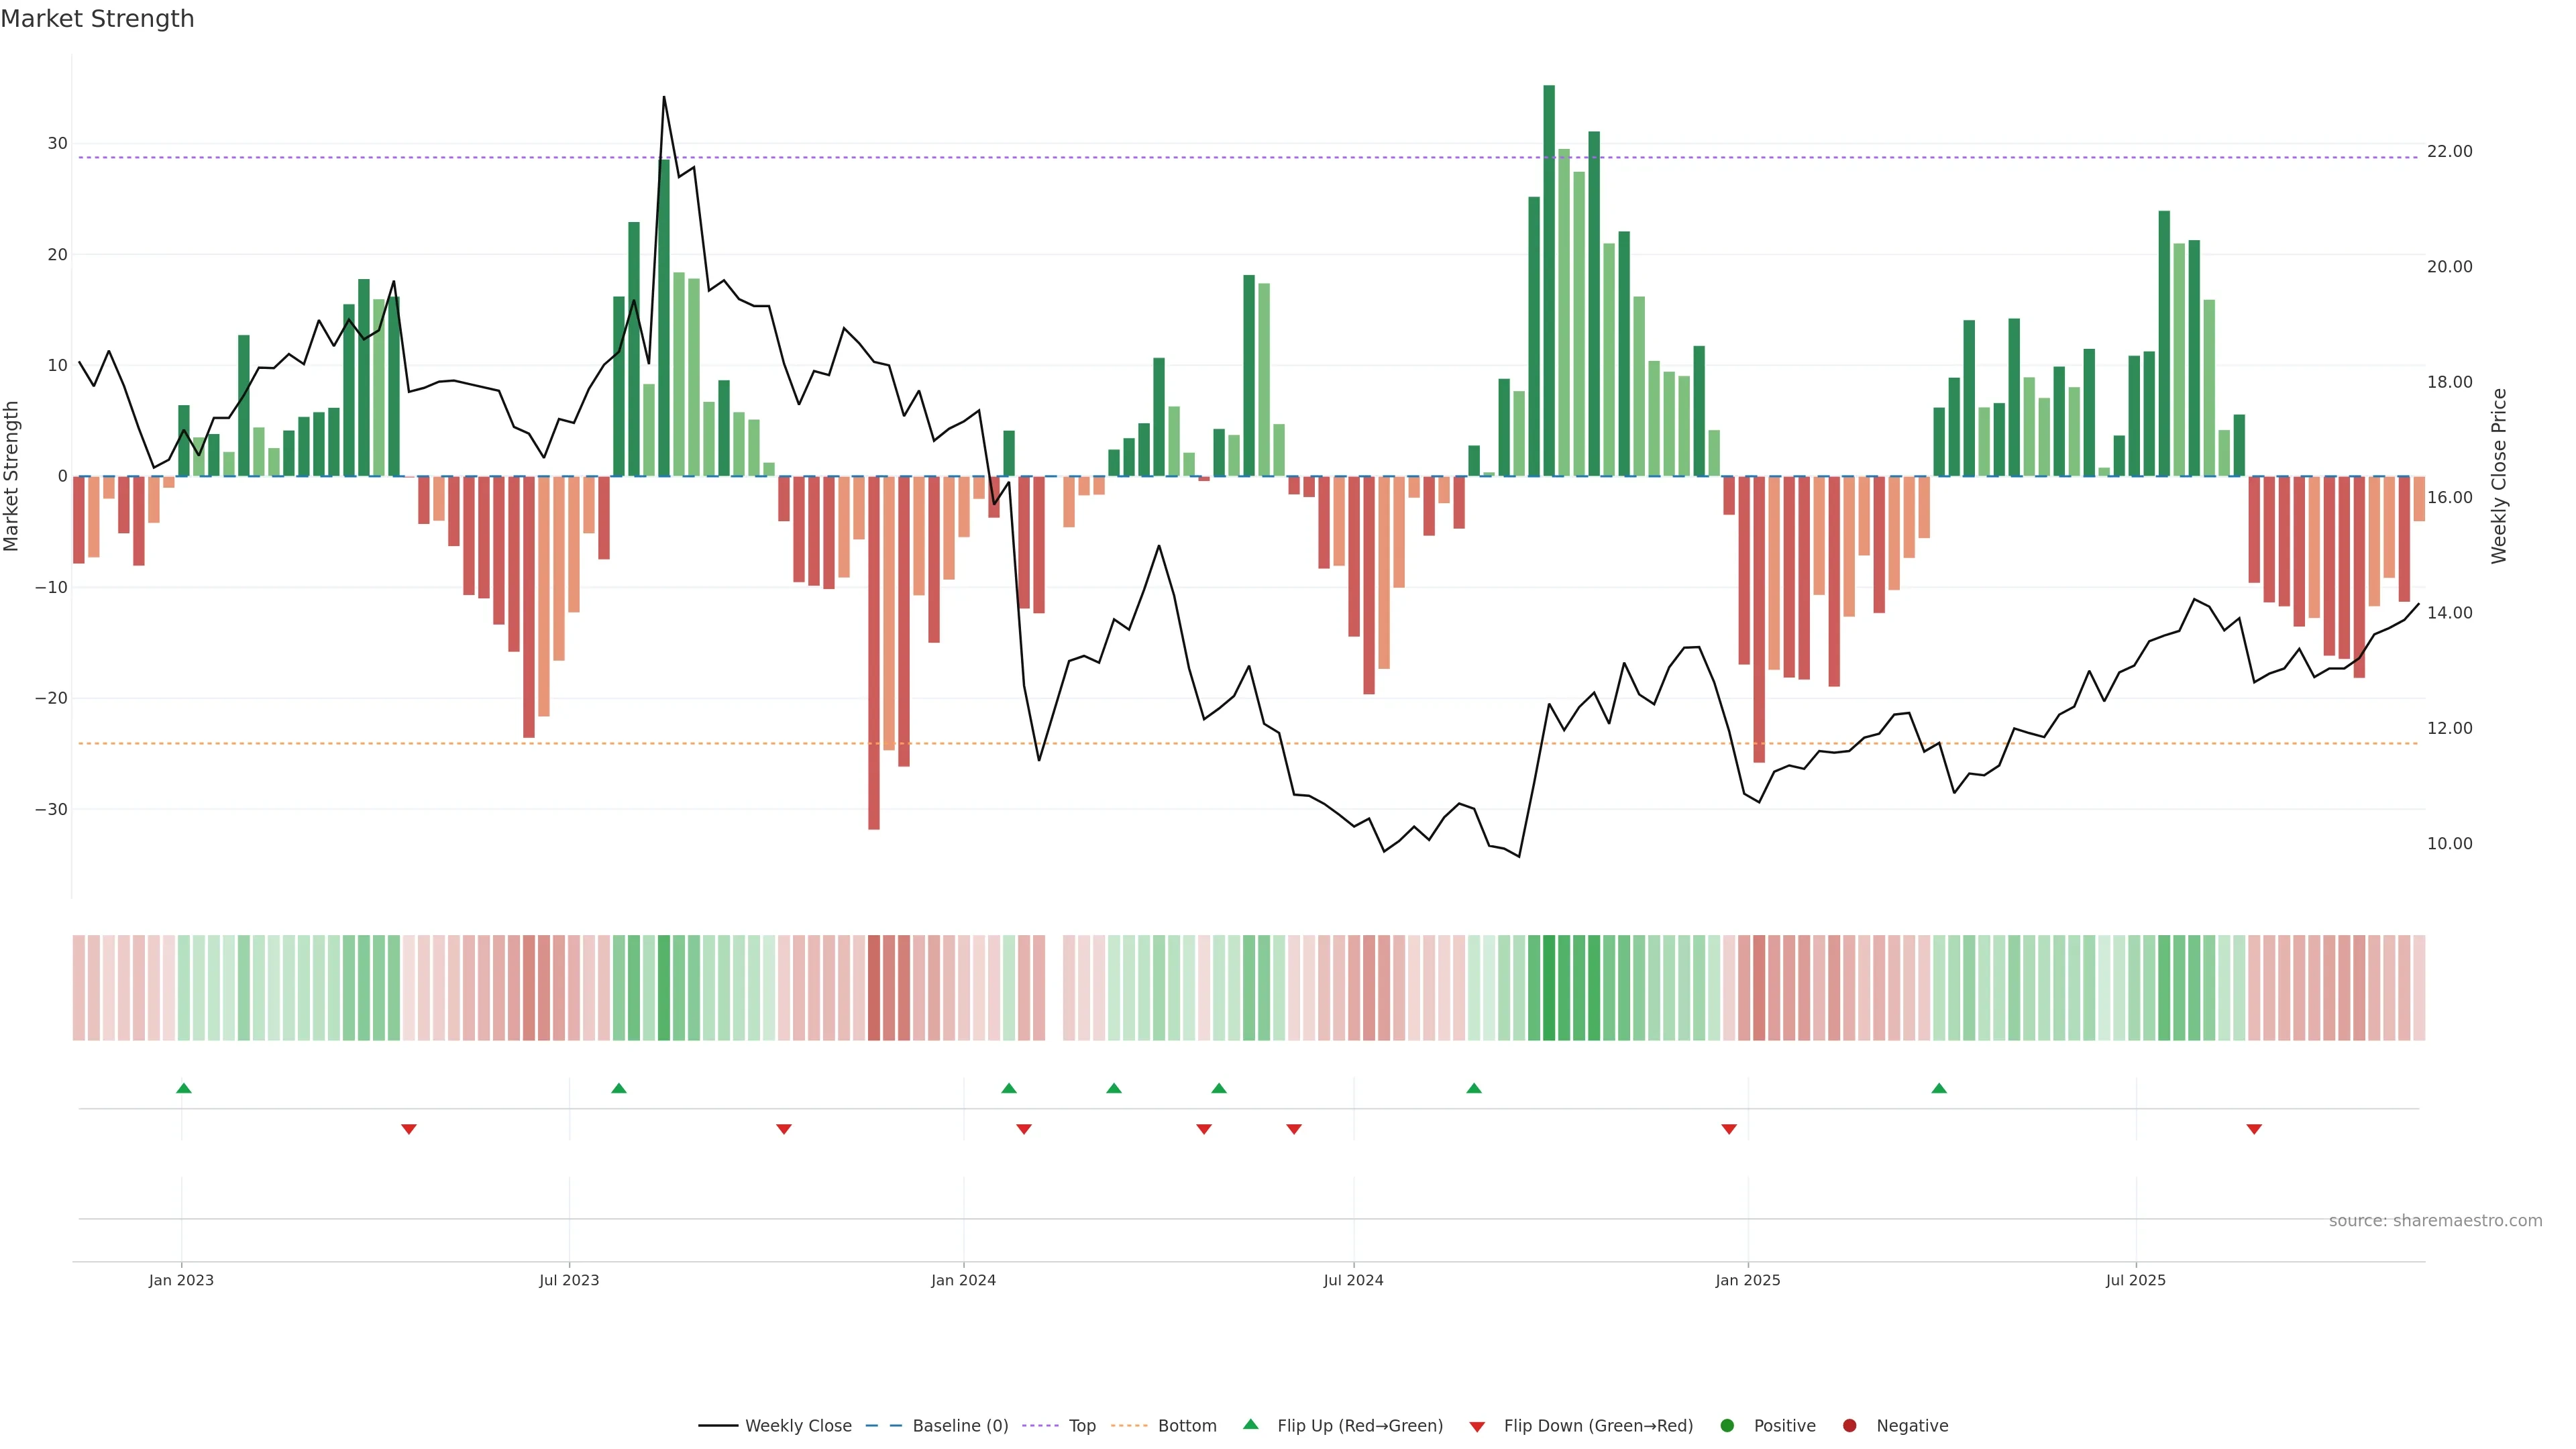Click flip-down triangle before Jan 2025
Image resolution: width=2576 pixels, height=1449 pixels.
click(x=1729, y=1129)
